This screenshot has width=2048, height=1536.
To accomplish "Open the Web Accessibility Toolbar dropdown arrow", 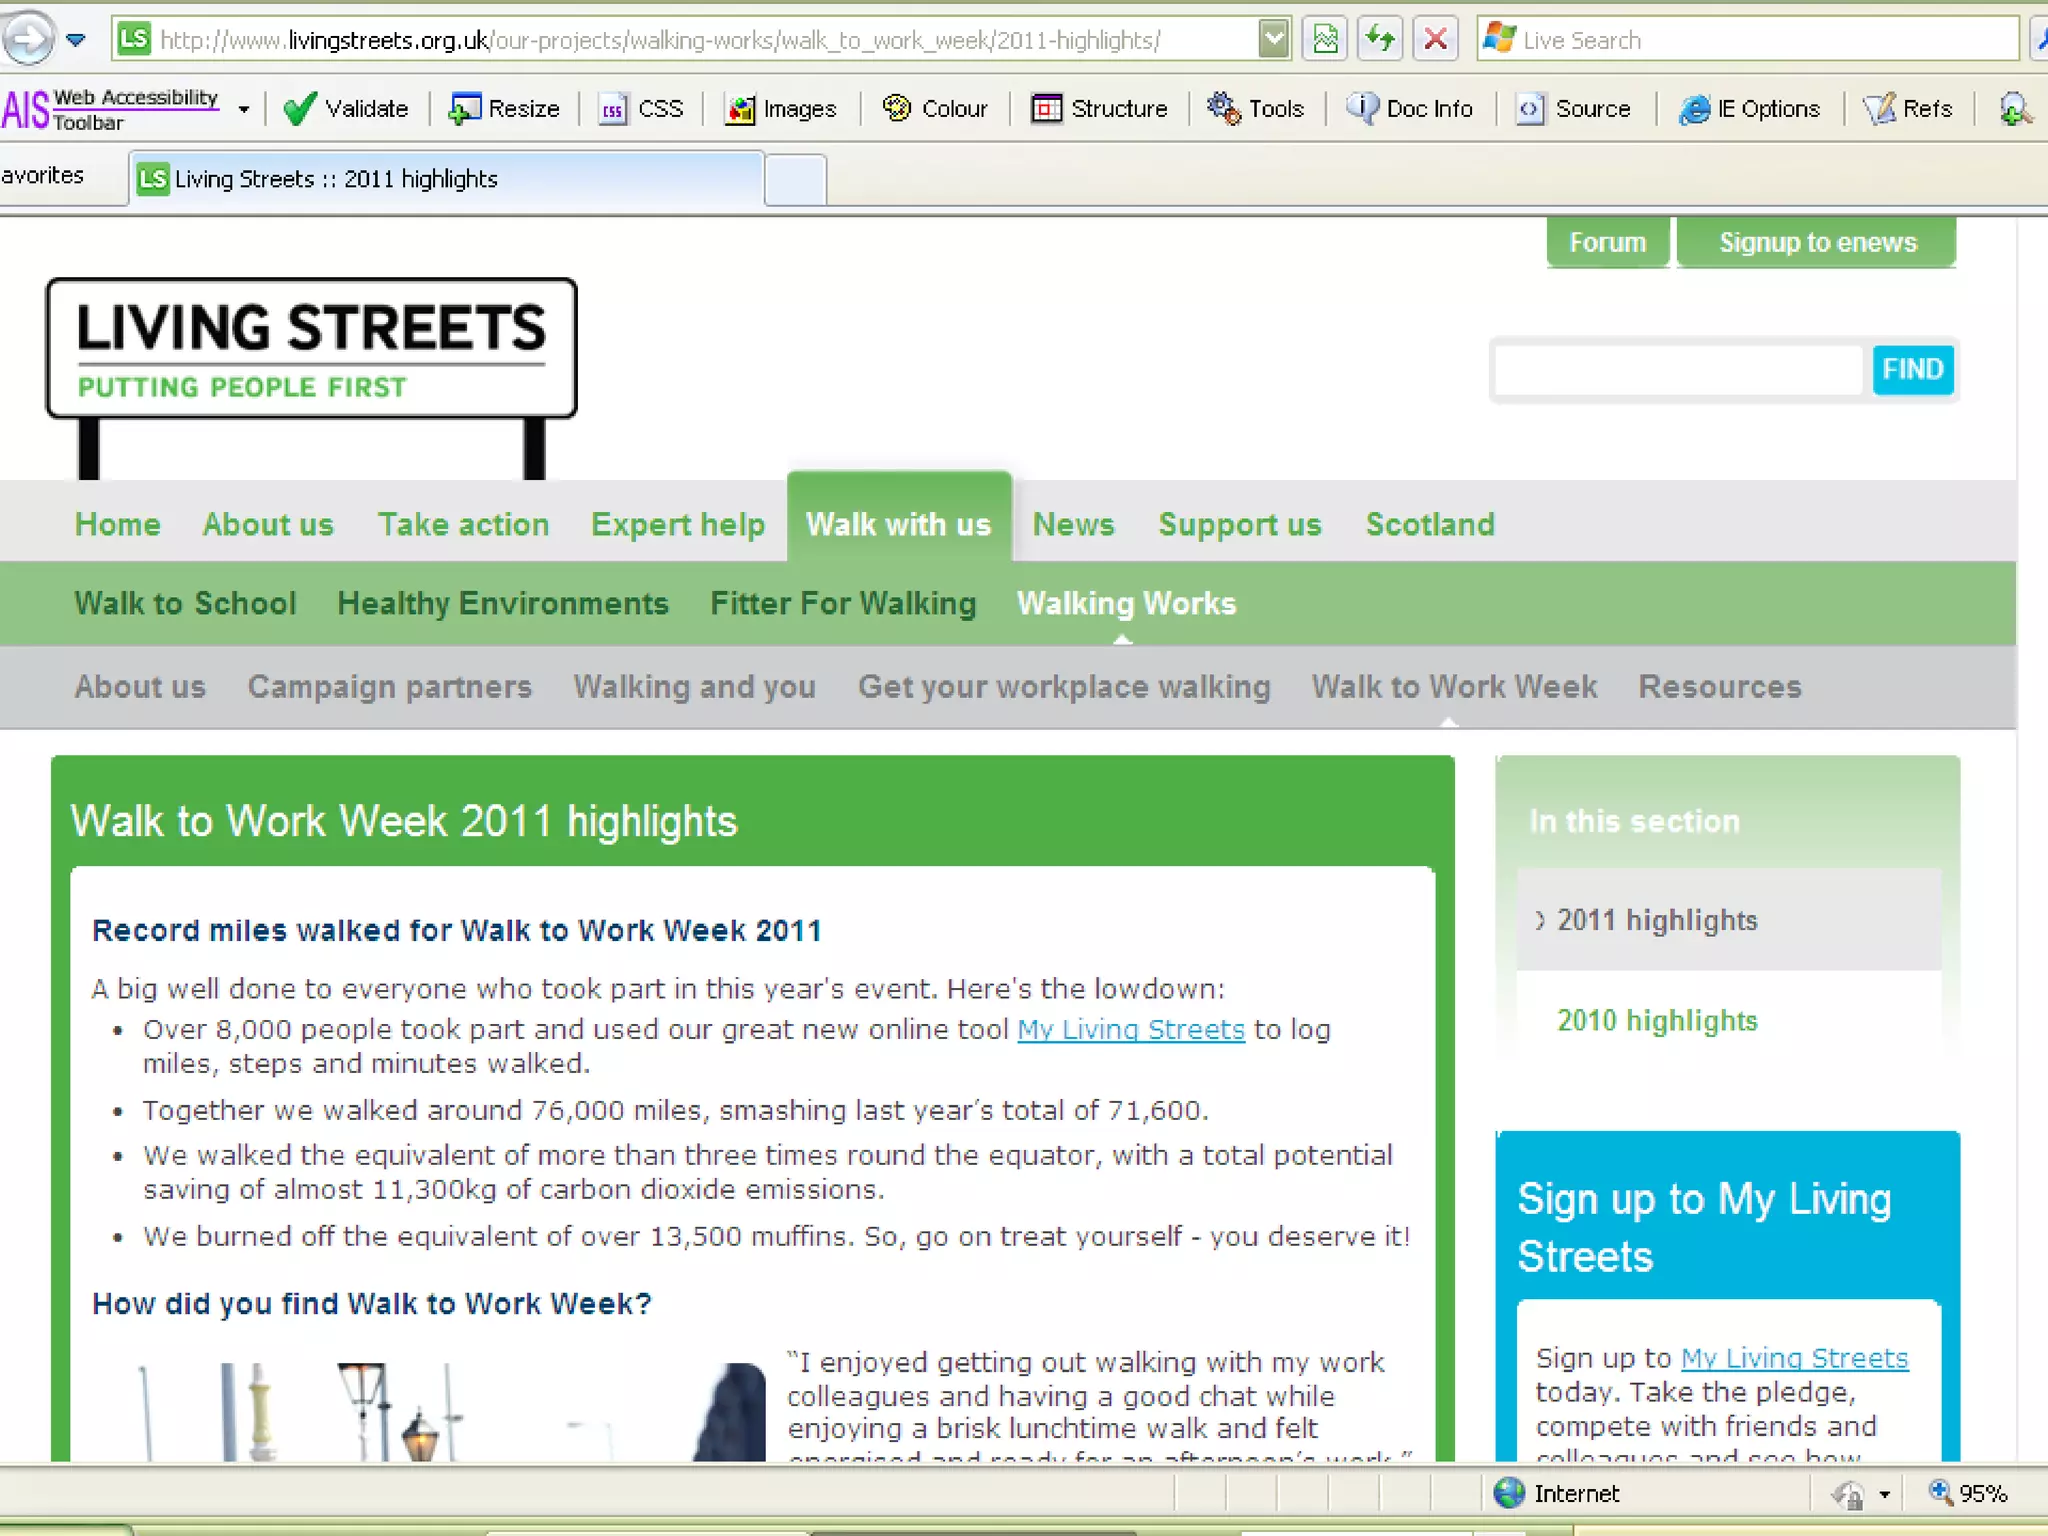I will coord(243,109).
